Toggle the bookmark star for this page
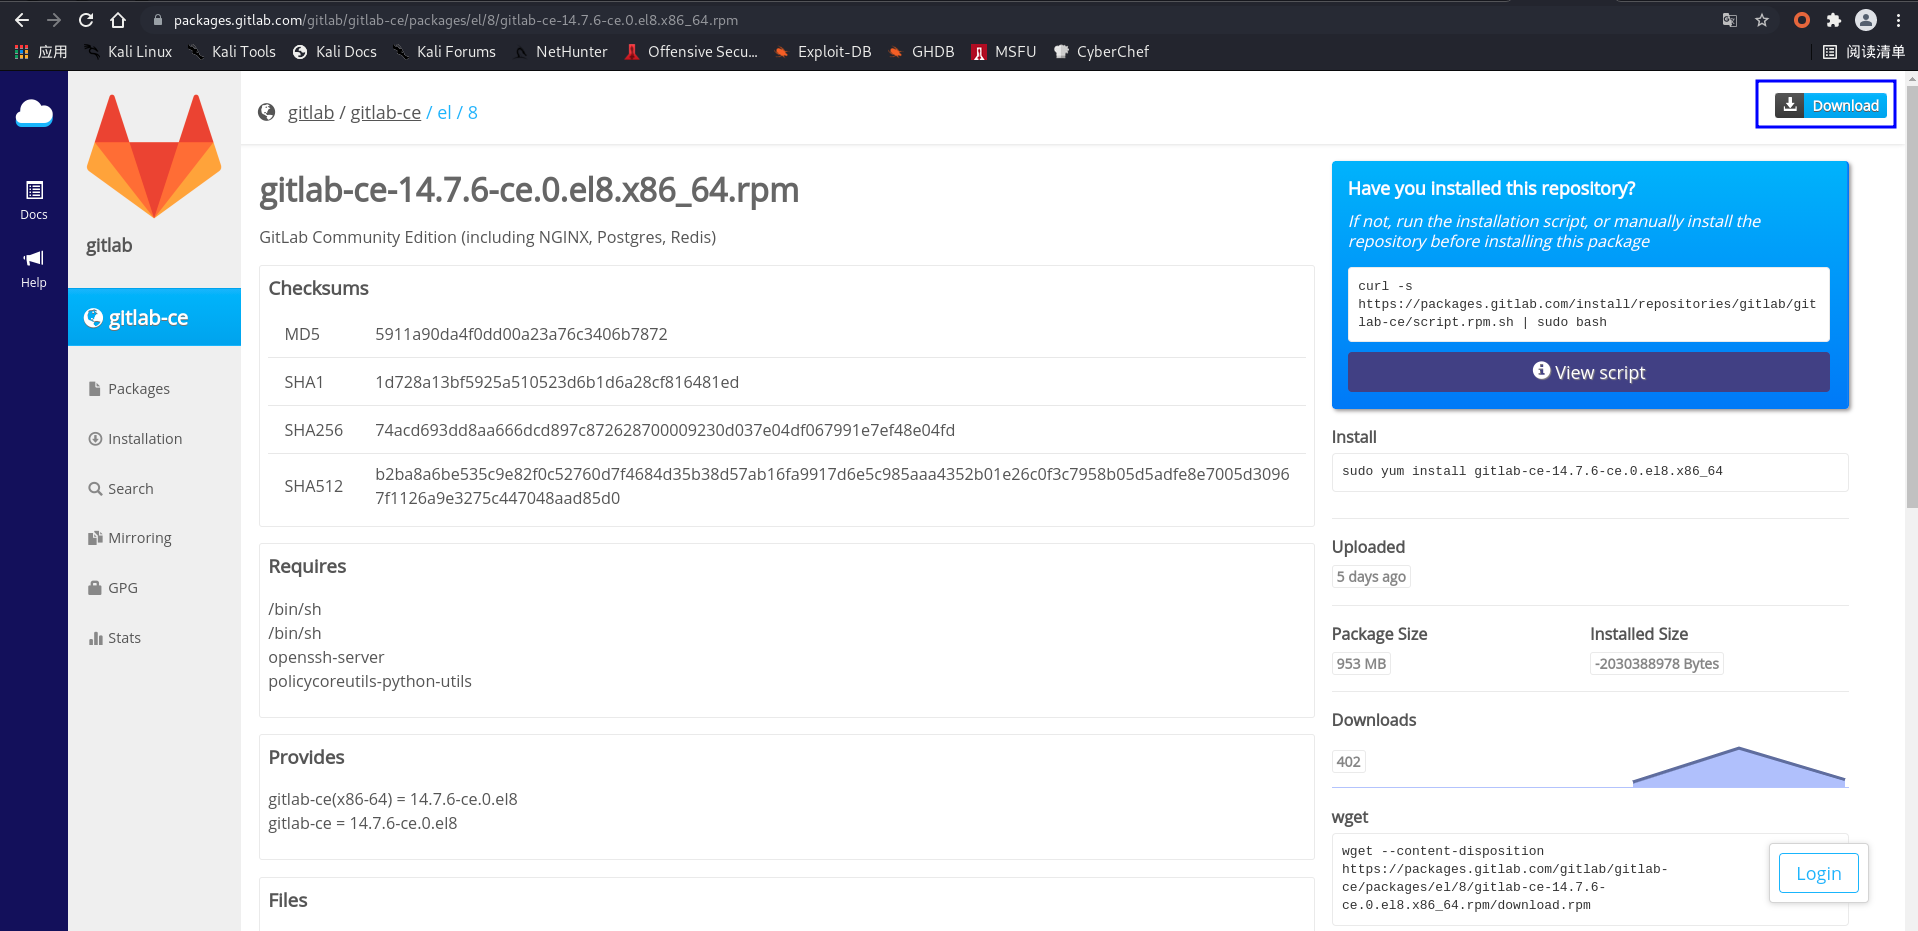The width and height of the screenshot is (1918, 931). (x=1763, y=20)
